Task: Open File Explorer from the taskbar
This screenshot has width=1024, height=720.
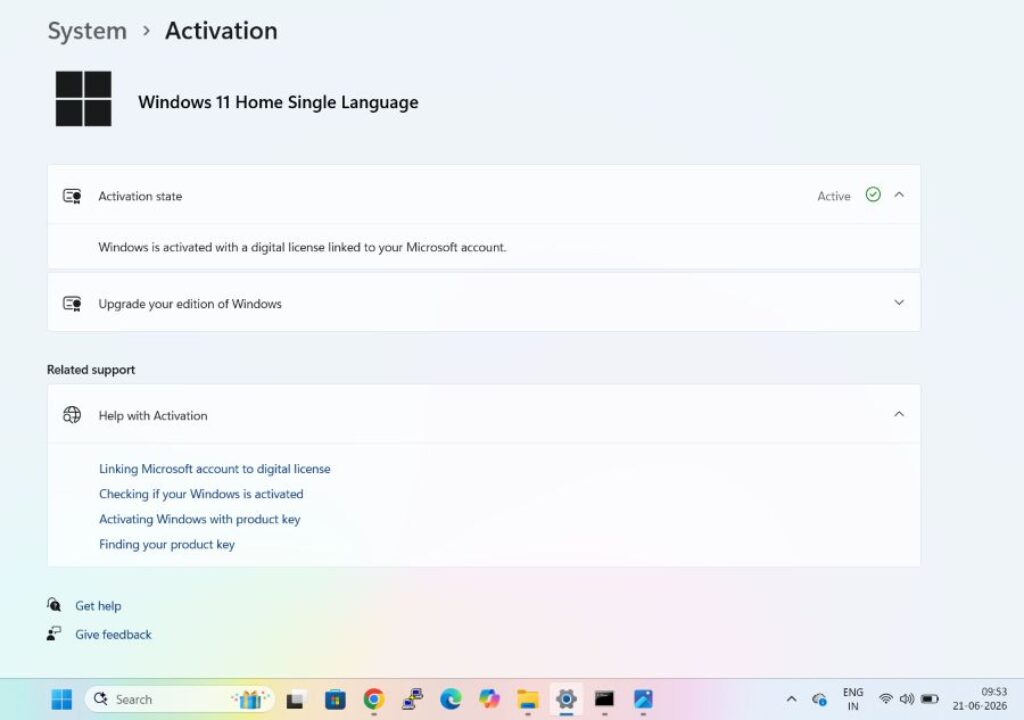Action: (x=528, y=699)
